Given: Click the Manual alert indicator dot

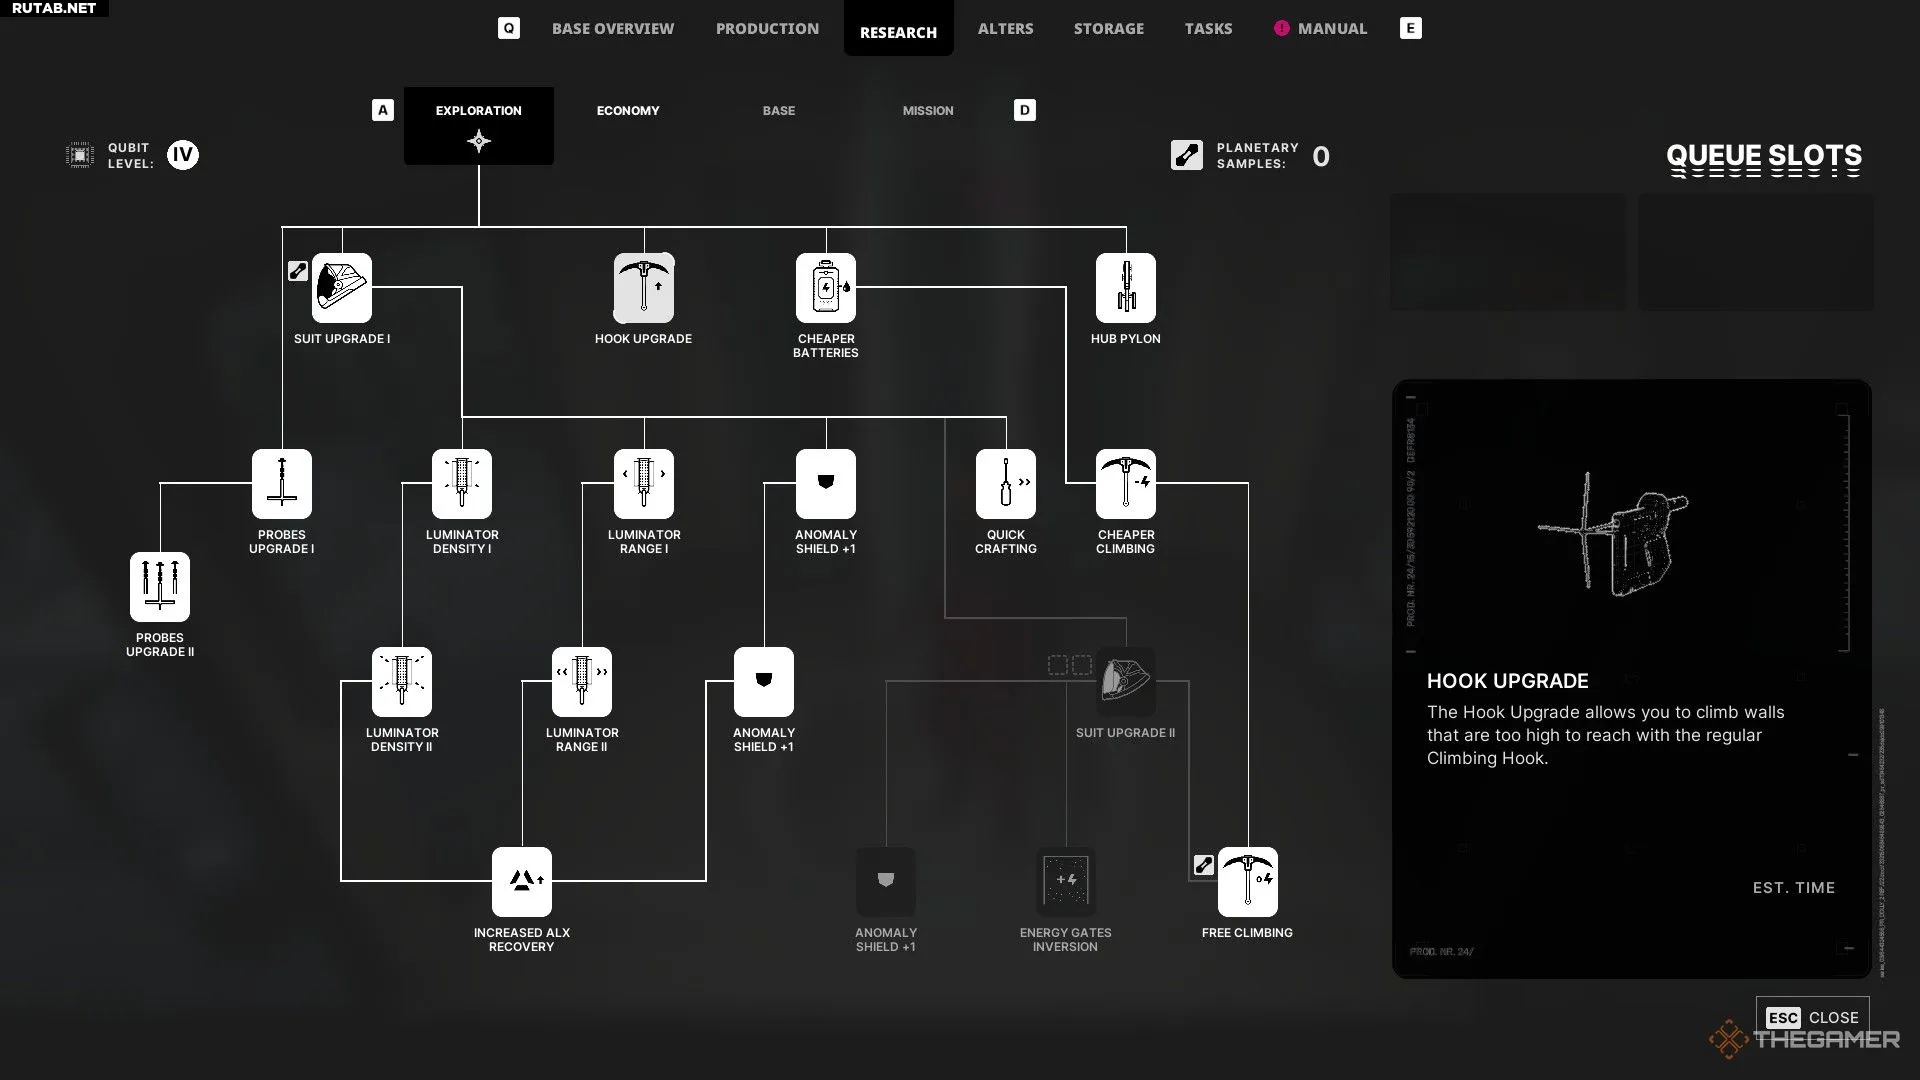Looking at the screenshot, I should point(1281,28).
